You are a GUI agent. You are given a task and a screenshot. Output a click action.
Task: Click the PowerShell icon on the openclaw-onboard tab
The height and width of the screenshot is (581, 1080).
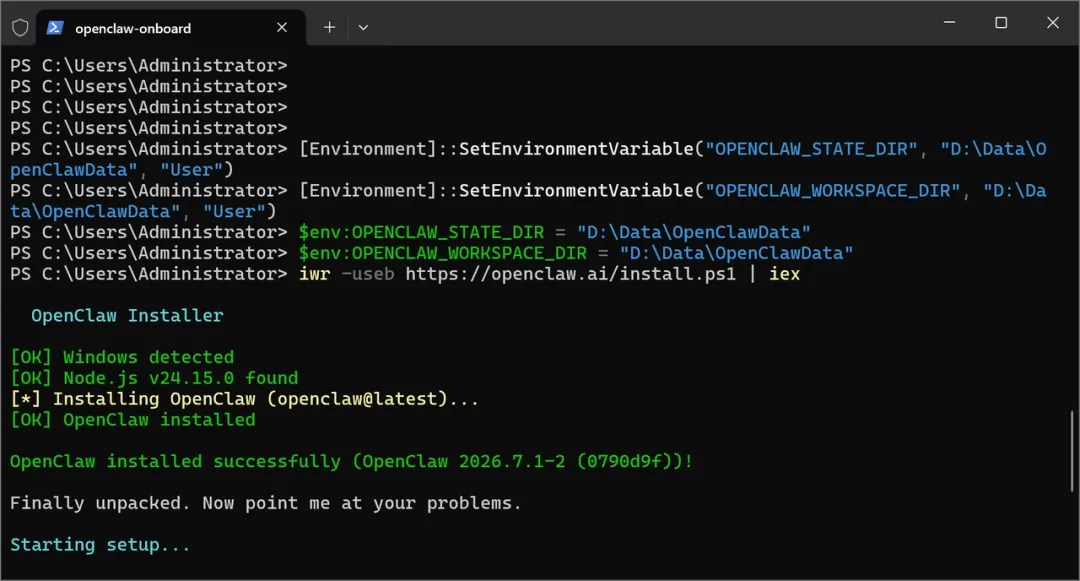click(55, 28)
